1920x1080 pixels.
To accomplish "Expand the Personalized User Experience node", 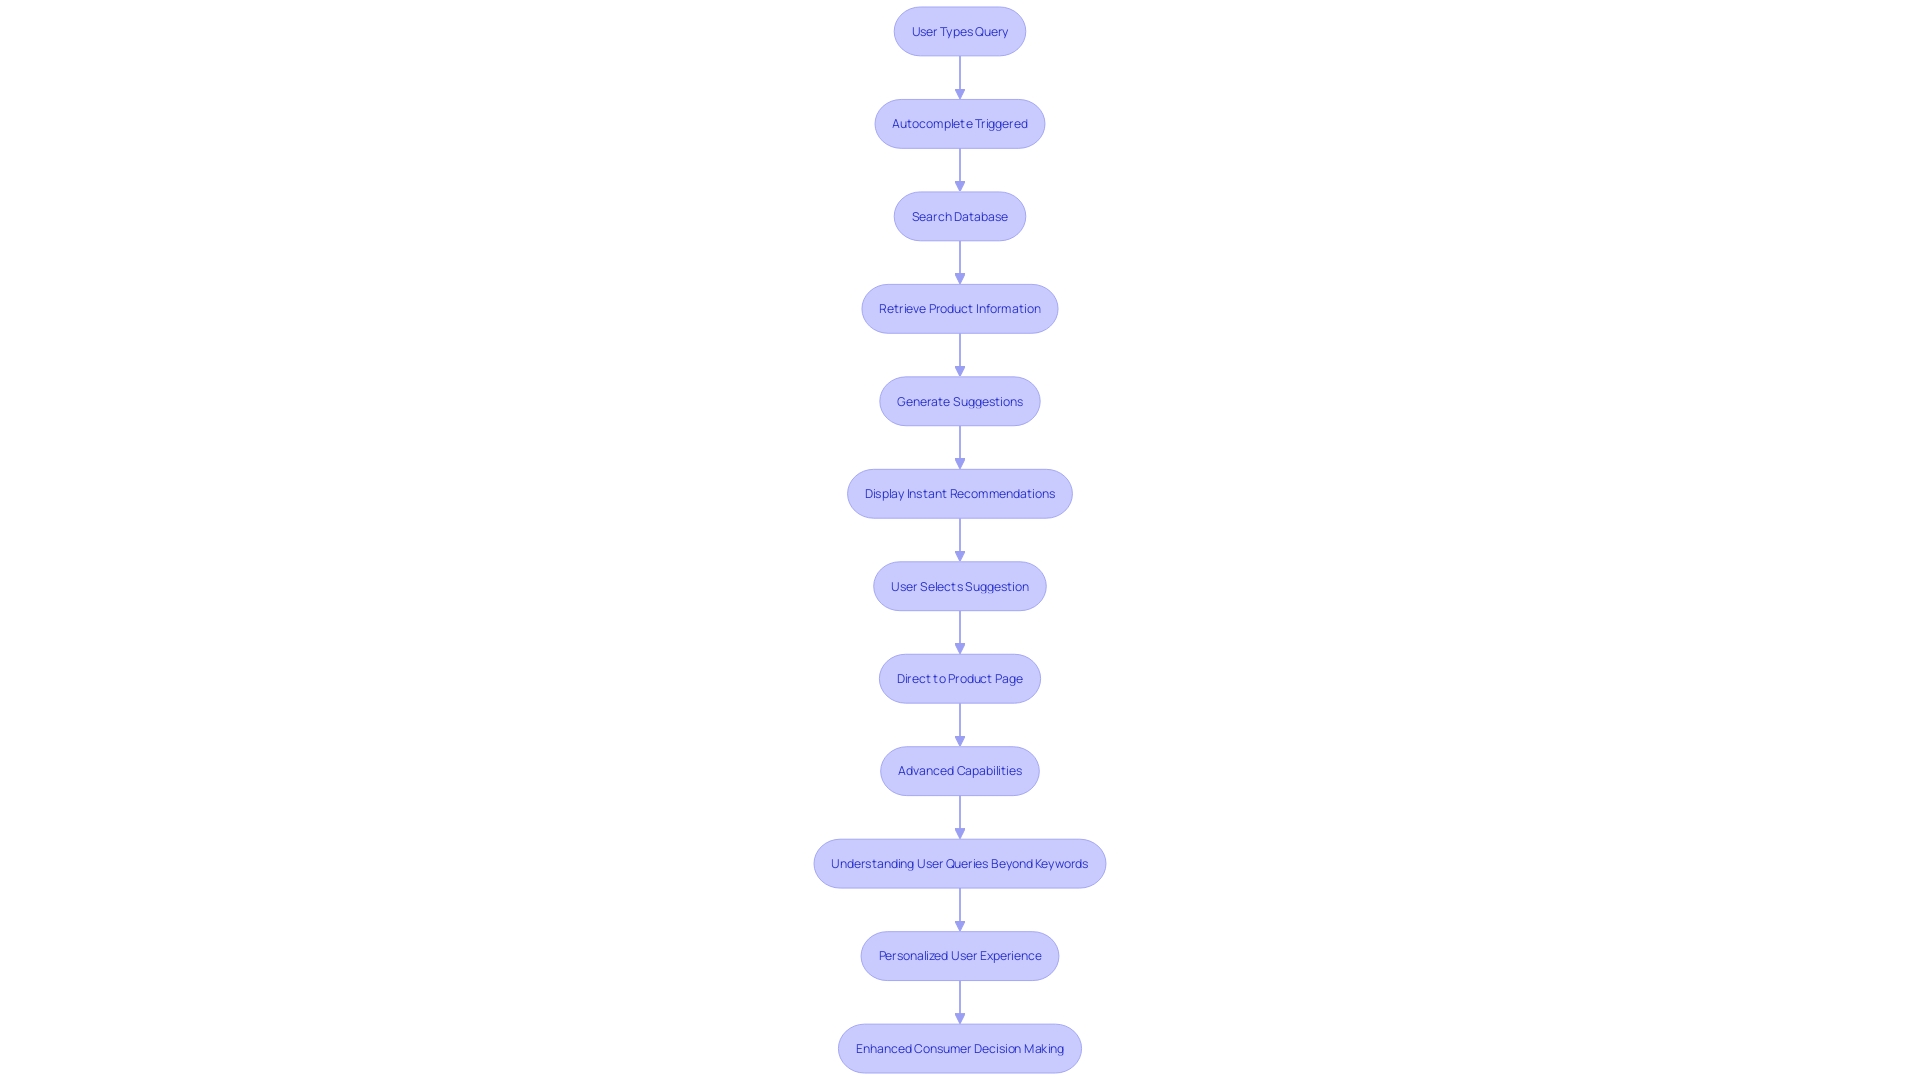I will pos(960,955).
